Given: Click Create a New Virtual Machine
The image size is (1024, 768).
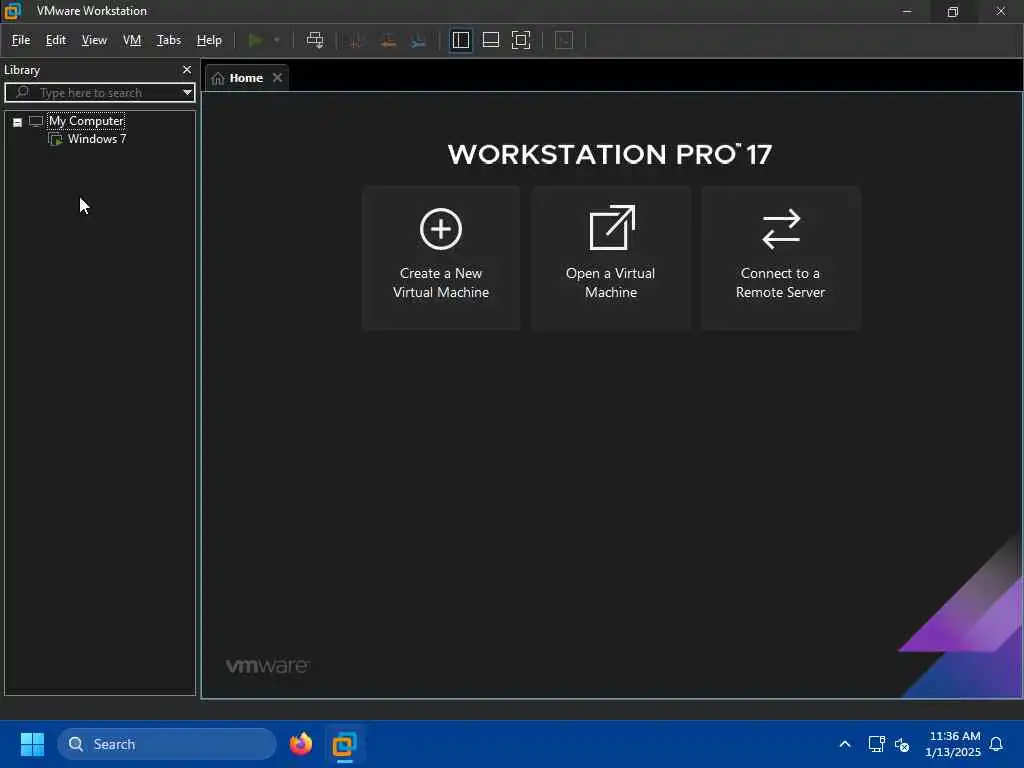Looking at the screenshot, I should tap(441, 258).
